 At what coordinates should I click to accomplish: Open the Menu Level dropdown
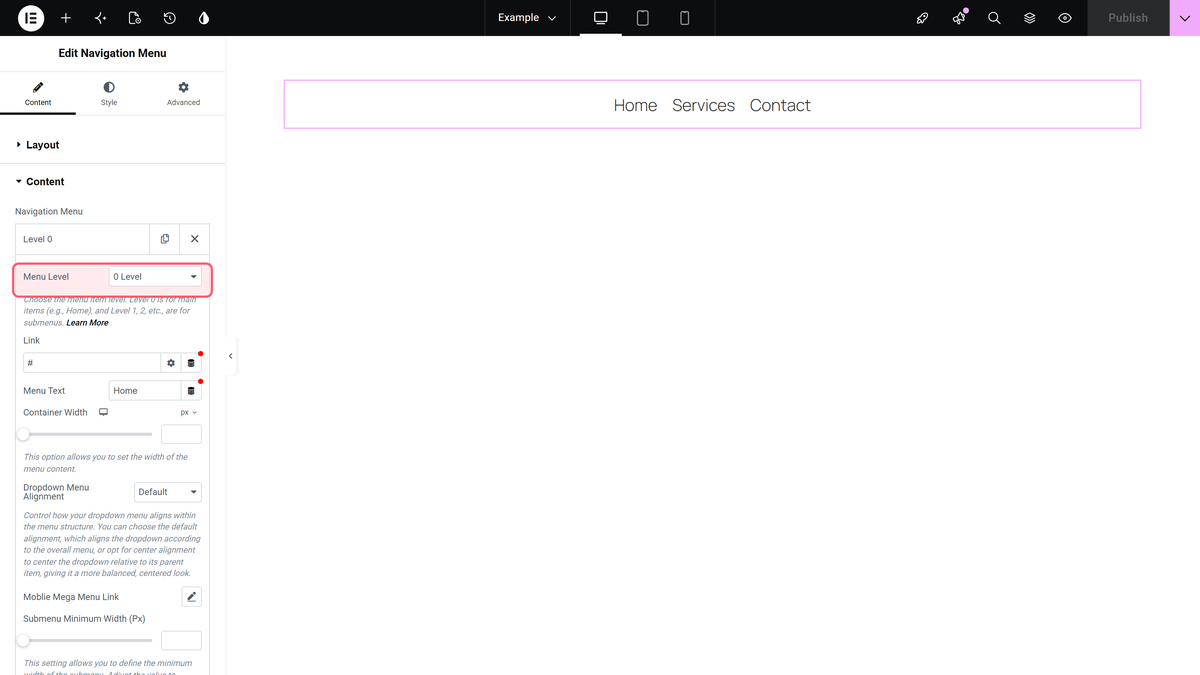click(x=155, y=277)
